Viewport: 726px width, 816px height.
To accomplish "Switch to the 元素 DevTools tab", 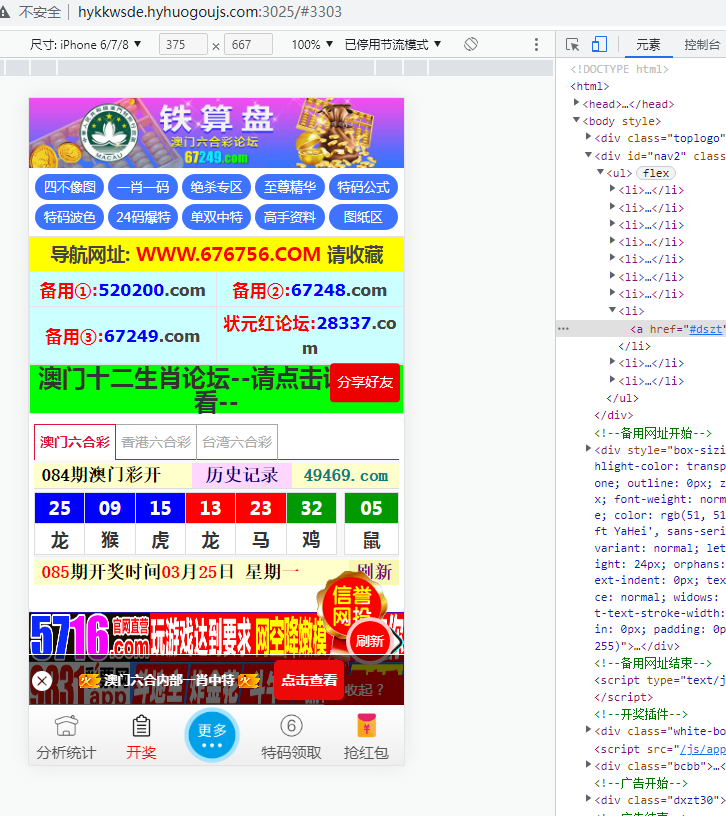I will click(648, 45).
